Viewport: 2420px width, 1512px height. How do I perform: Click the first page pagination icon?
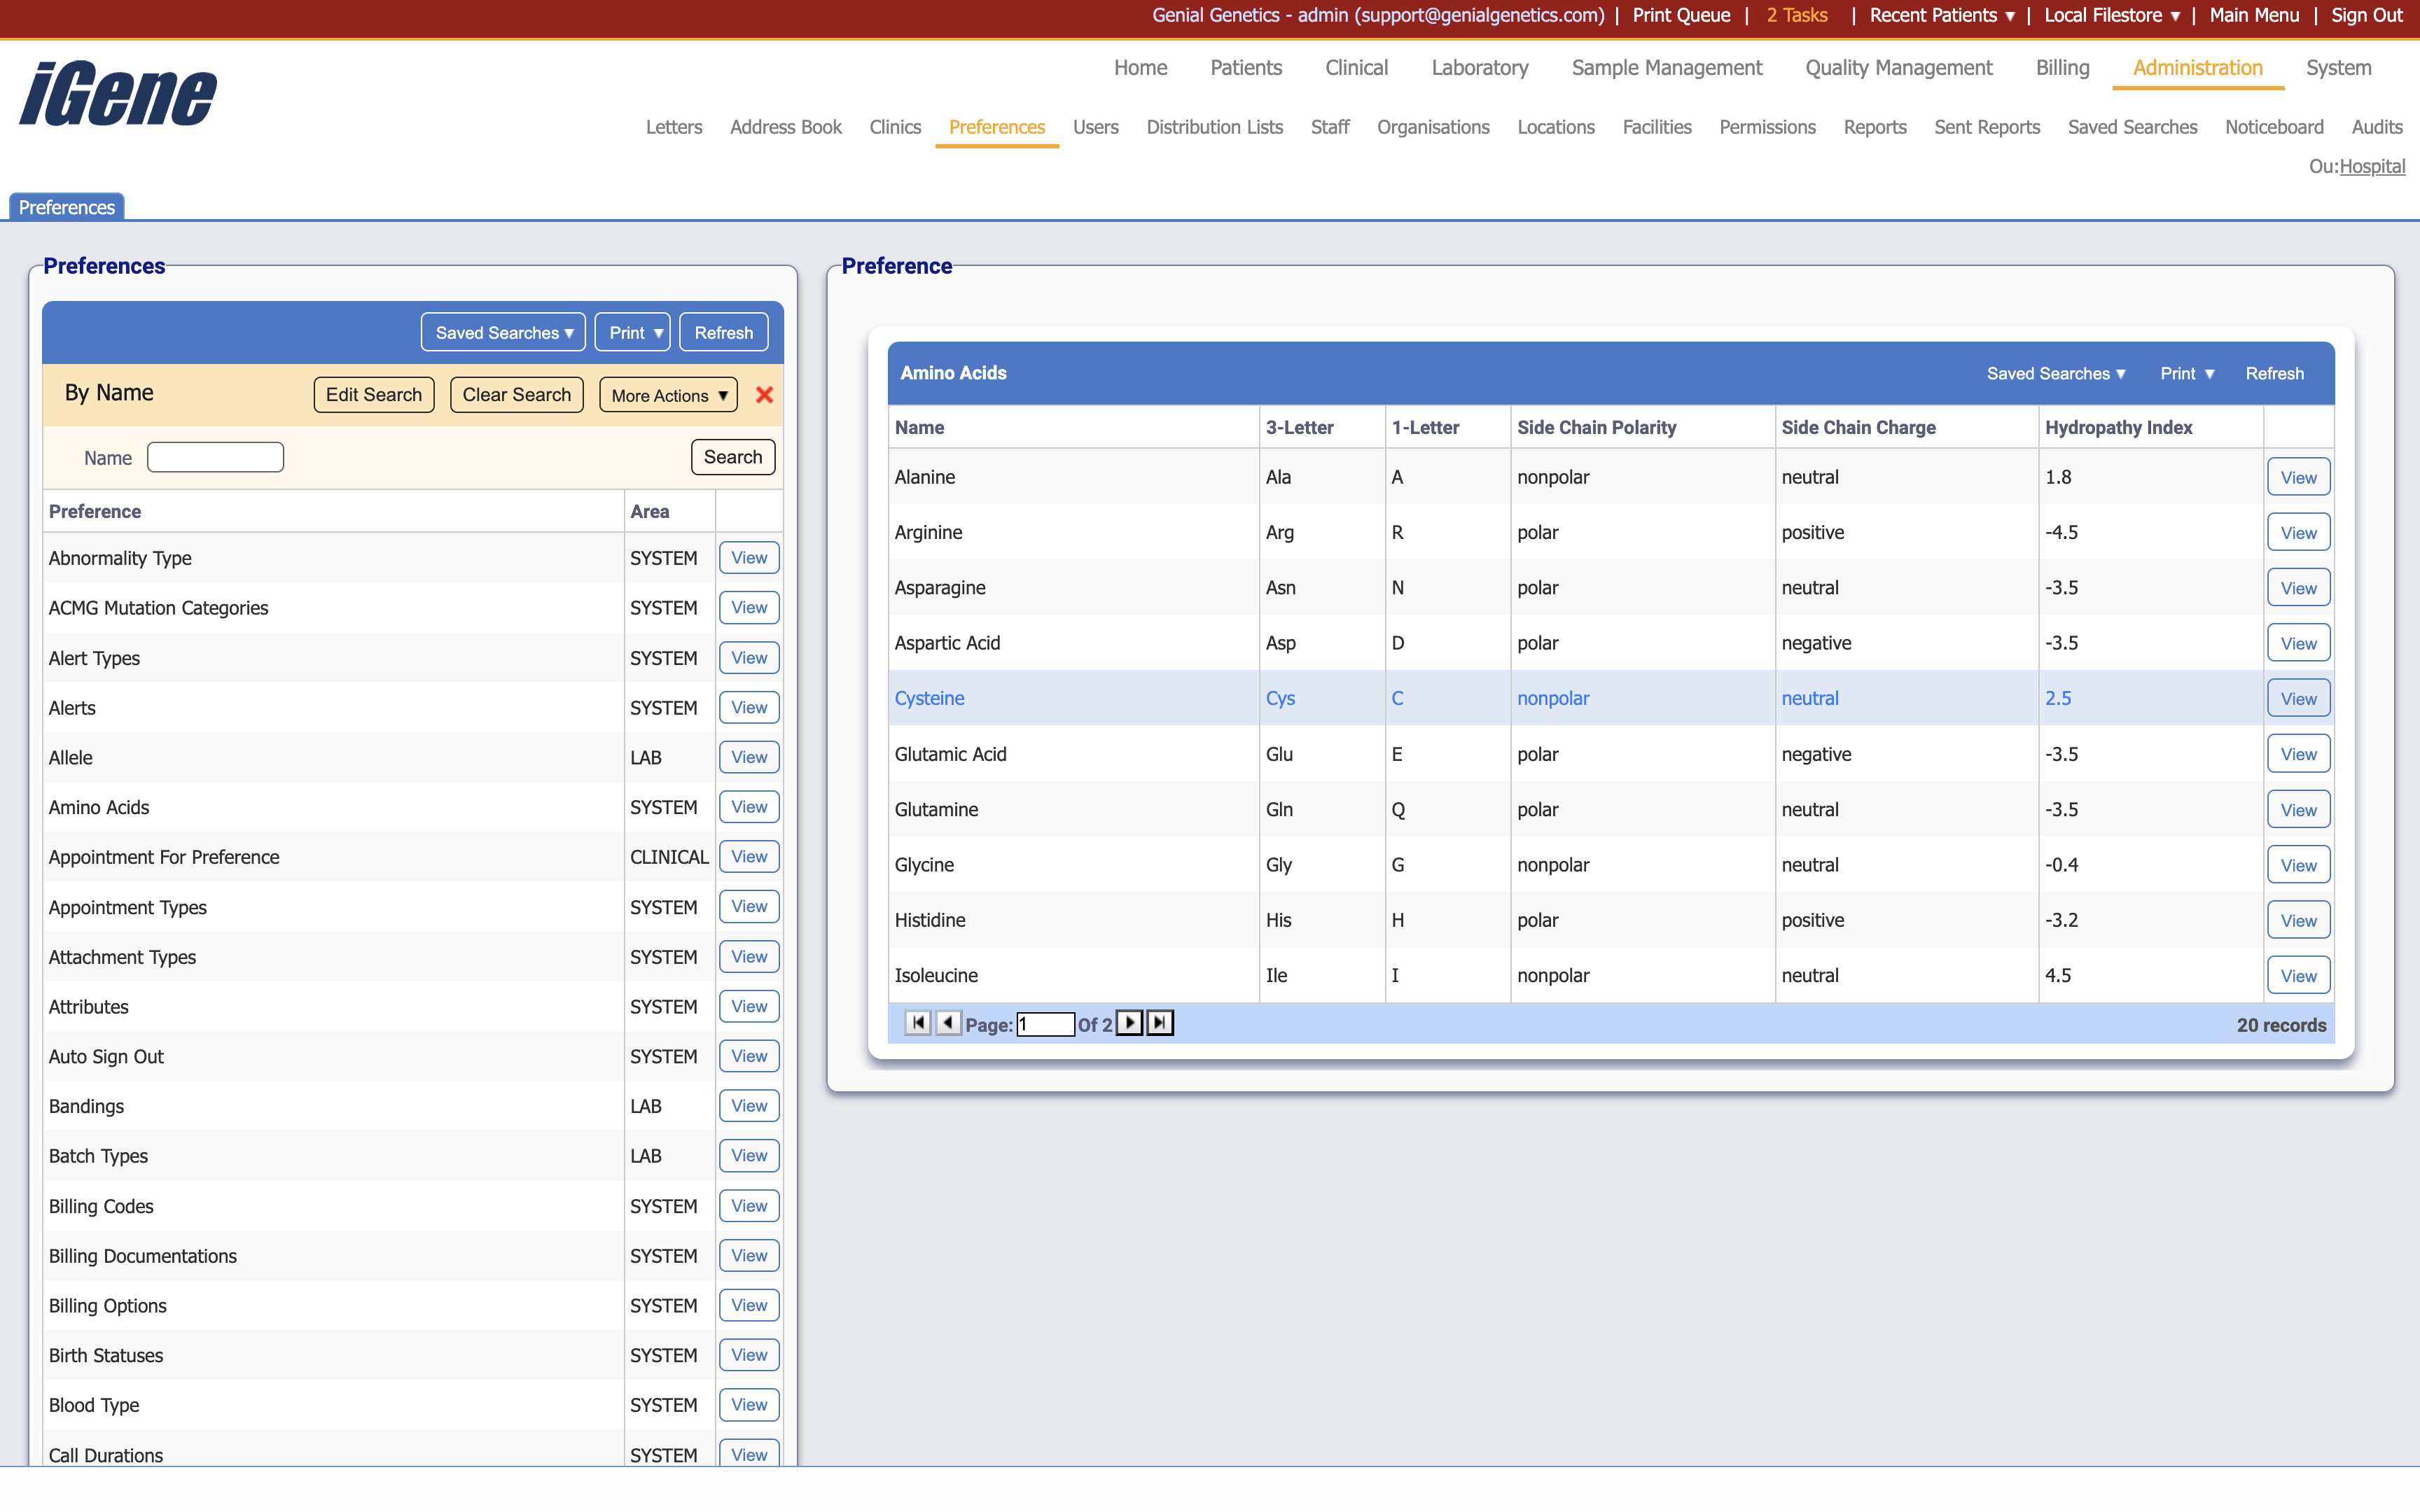click(x=917, y=1023)
